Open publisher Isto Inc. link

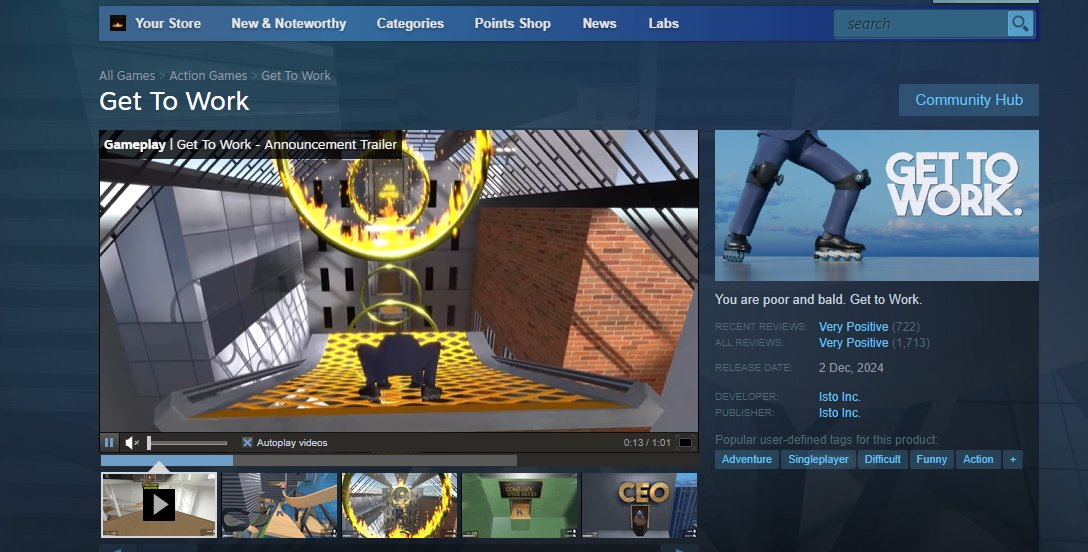840,413
